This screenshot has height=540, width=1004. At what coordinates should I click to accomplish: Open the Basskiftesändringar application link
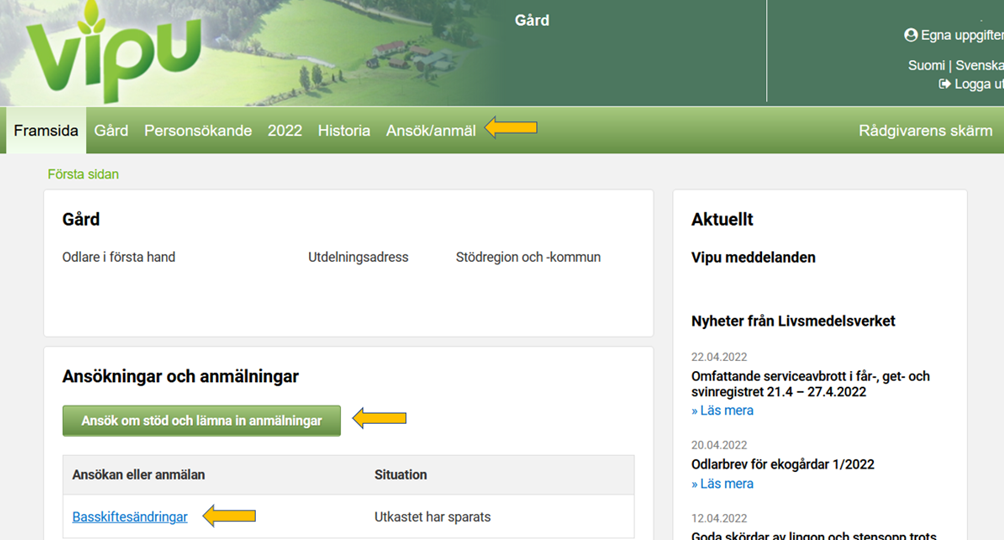pos(130,517)
